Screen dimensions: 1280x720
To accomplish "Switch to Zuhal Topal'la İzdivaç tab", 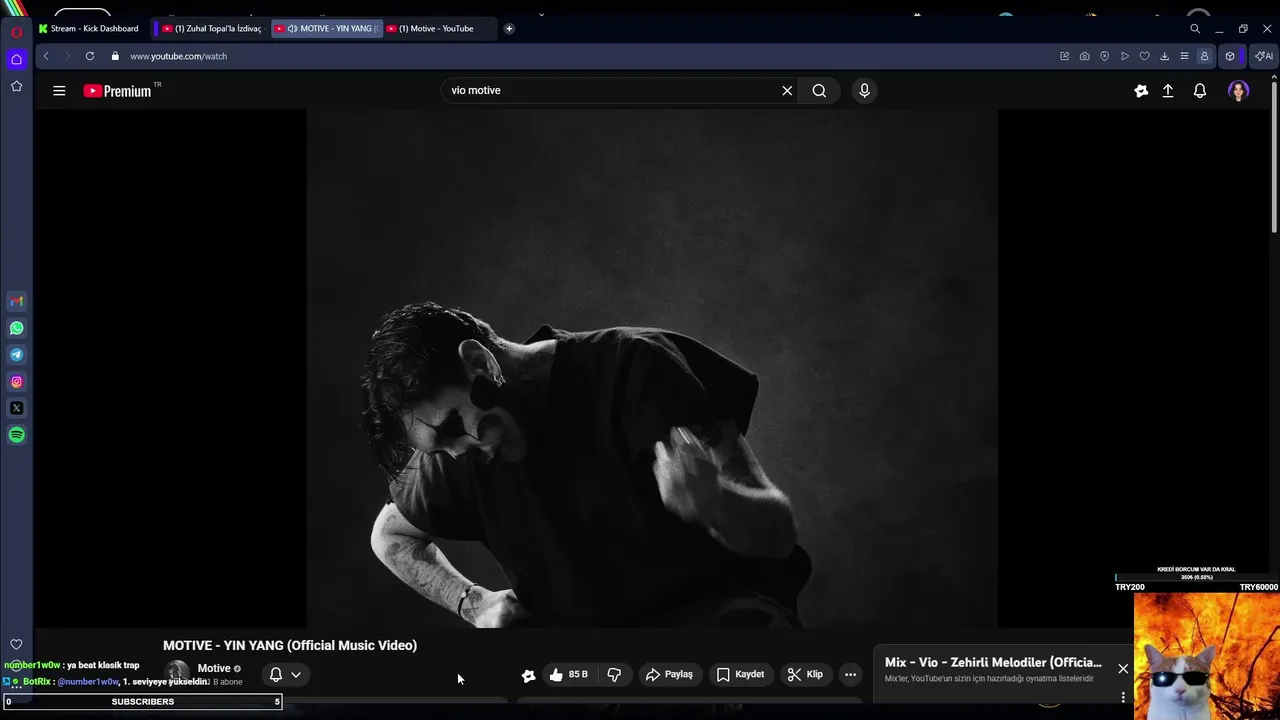I will pyautogui.click(x=211, y=28).
